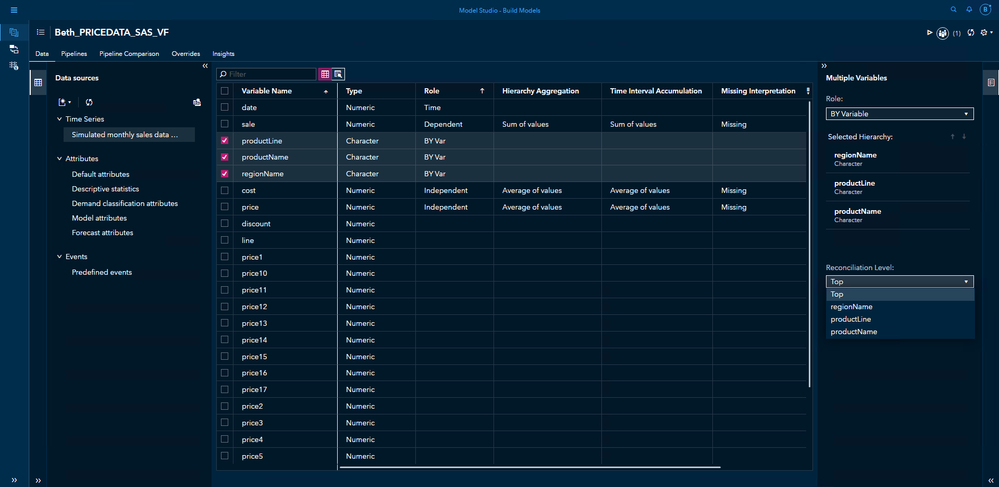Click the properties panel icon on right strip
The image size is (999, 487).
coord(991,82)
